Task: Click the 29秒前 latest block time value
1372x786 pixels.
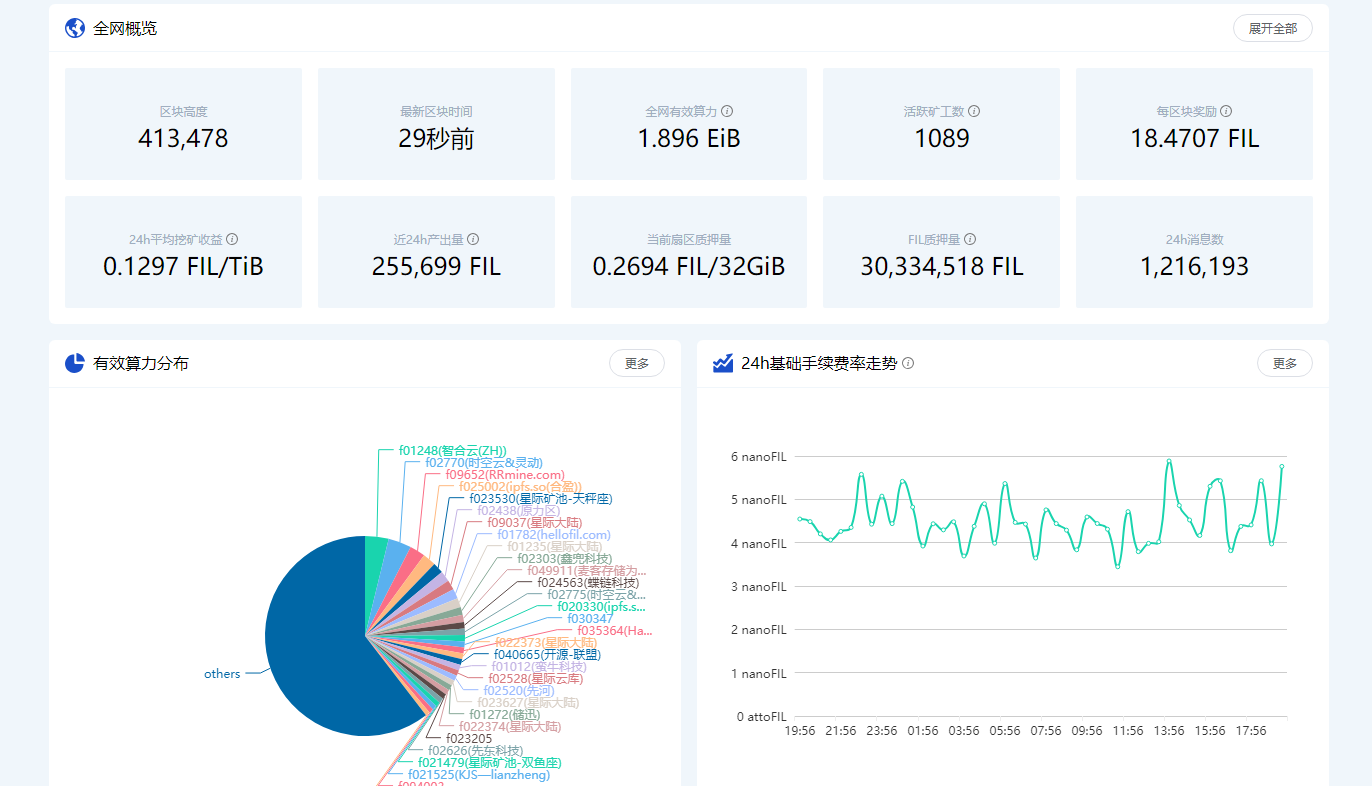Action: [436, 138]
